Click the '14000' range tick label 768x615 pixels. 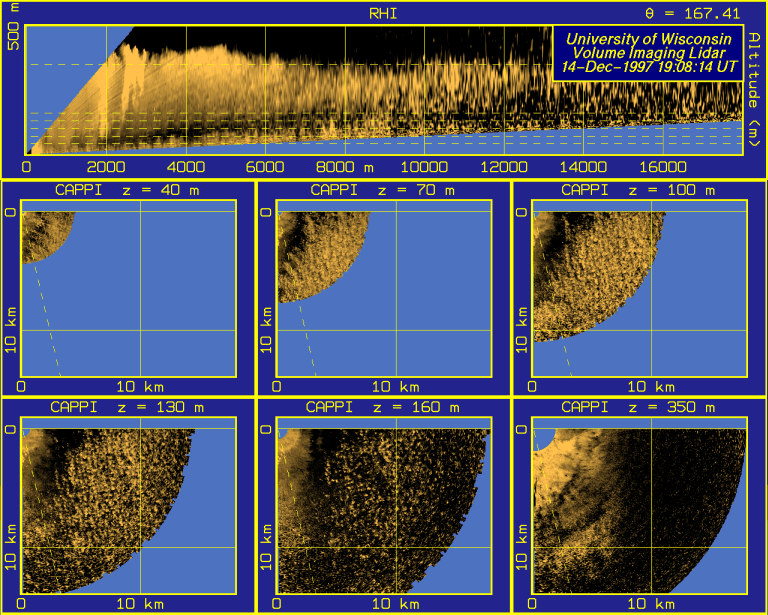coord(583,167)
